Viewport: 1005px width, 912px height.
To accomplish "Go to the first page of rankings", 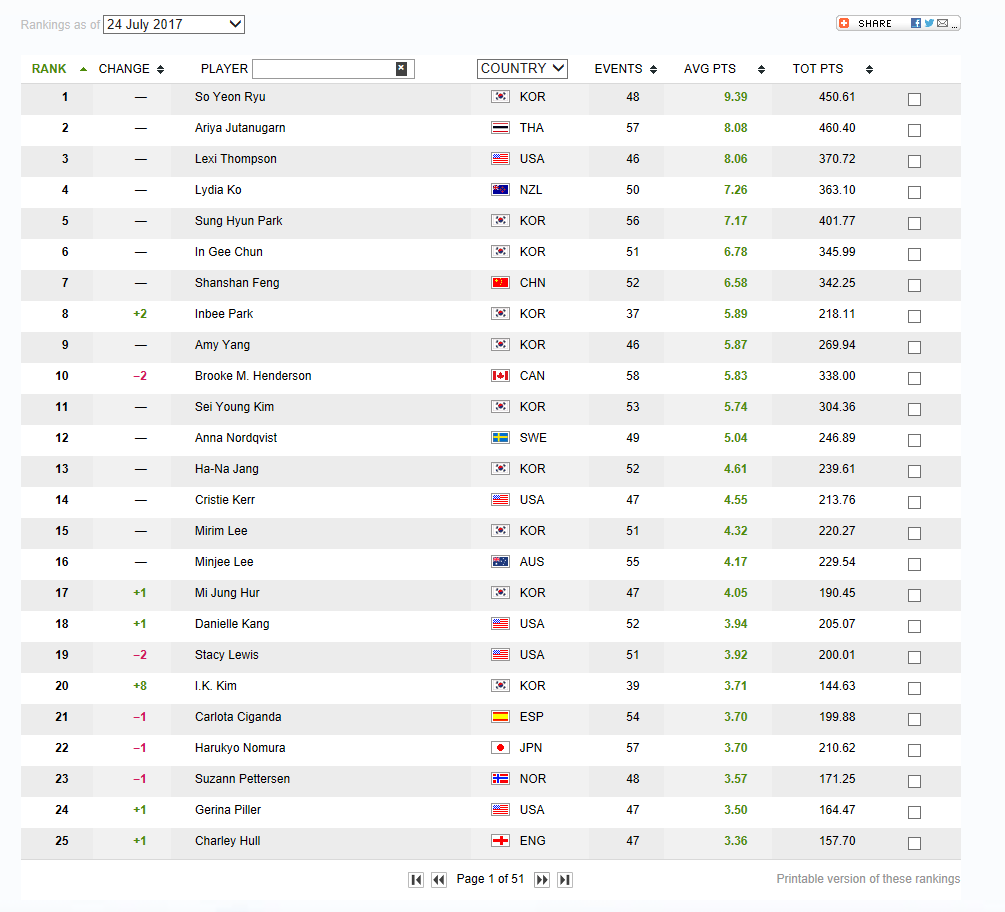I will click(416, 879).
